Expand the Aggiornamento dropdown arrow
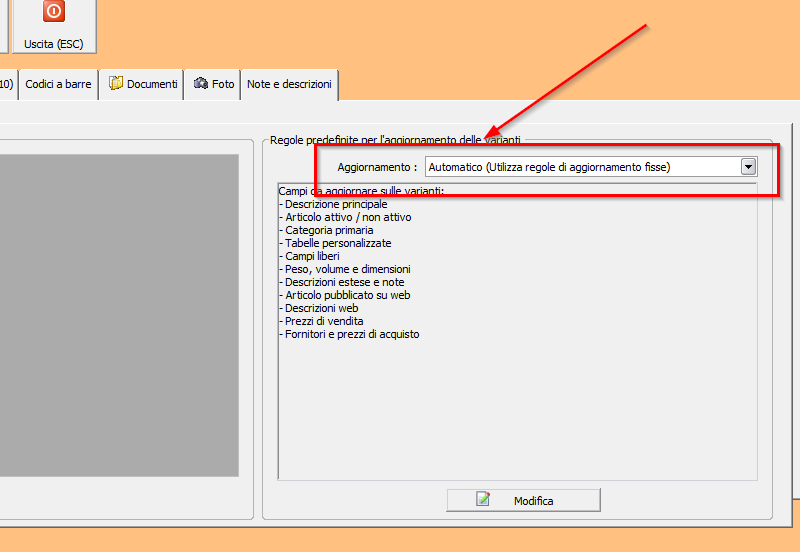Viewport: 800px width, 552px height. pyautogui.click(x=748, y=167)
